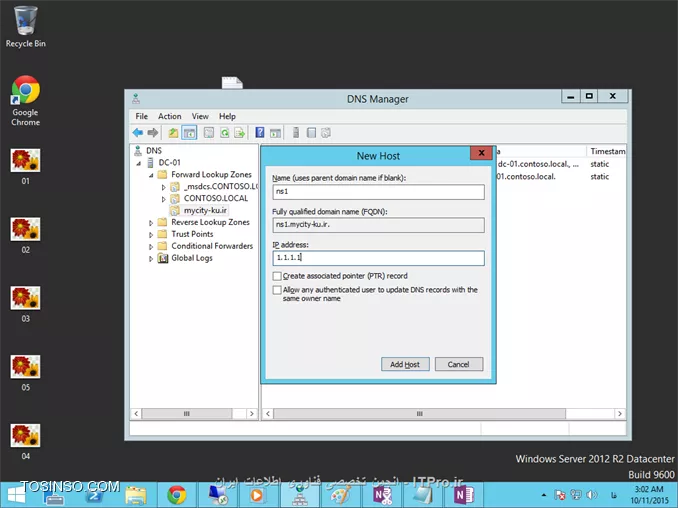Open PowerShell from the taskbar
This screenshot has width=678, height=508.
(94, 495)
